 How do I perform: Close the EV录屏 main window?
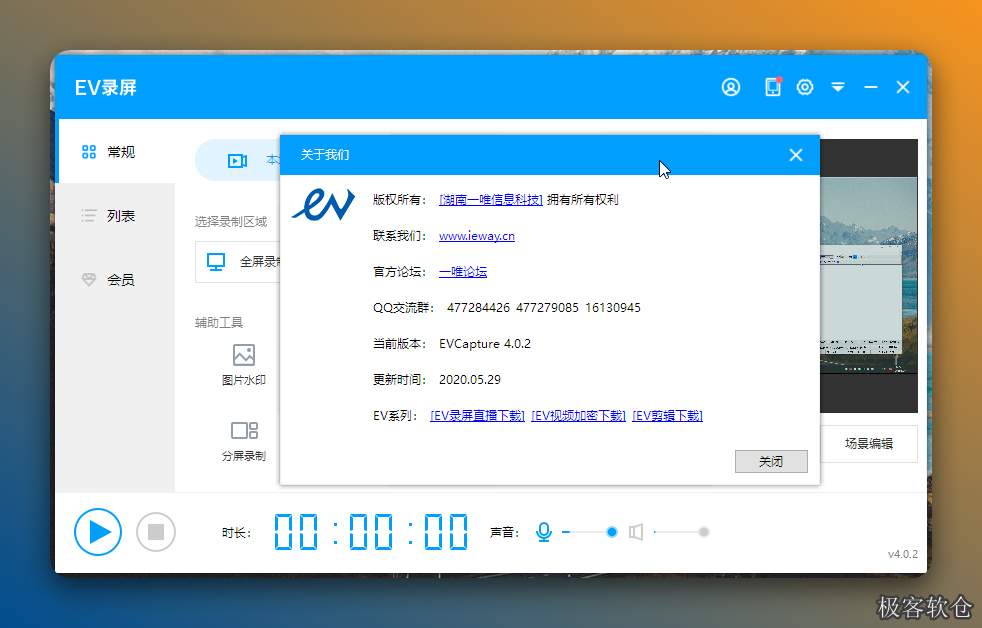(x=902, y=87)
